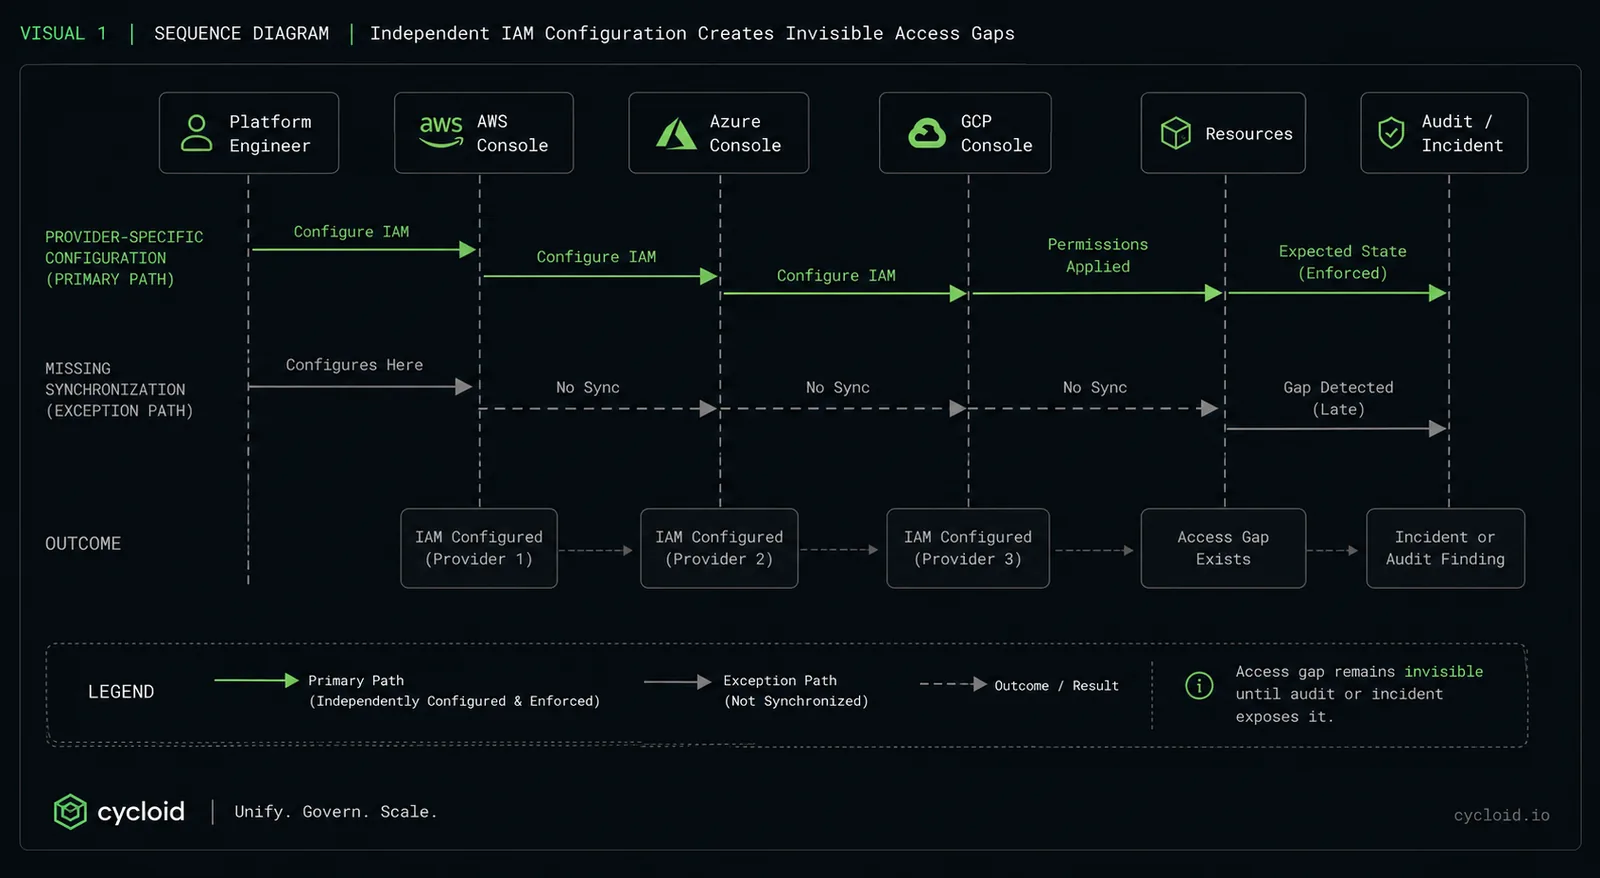The width and height of the screenshot is (1600, 878).
Task: Click the Resources label text
Action: (1249, 134)
